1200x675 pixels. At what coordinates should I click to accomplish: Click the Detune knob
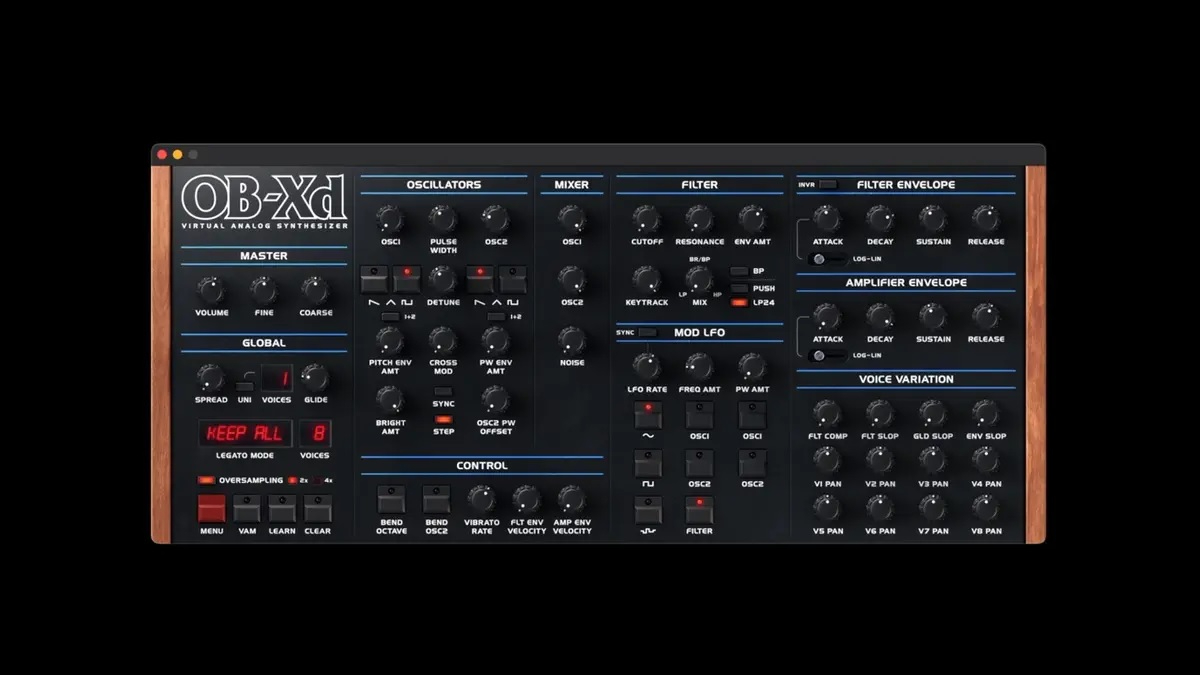coord(443,279)
